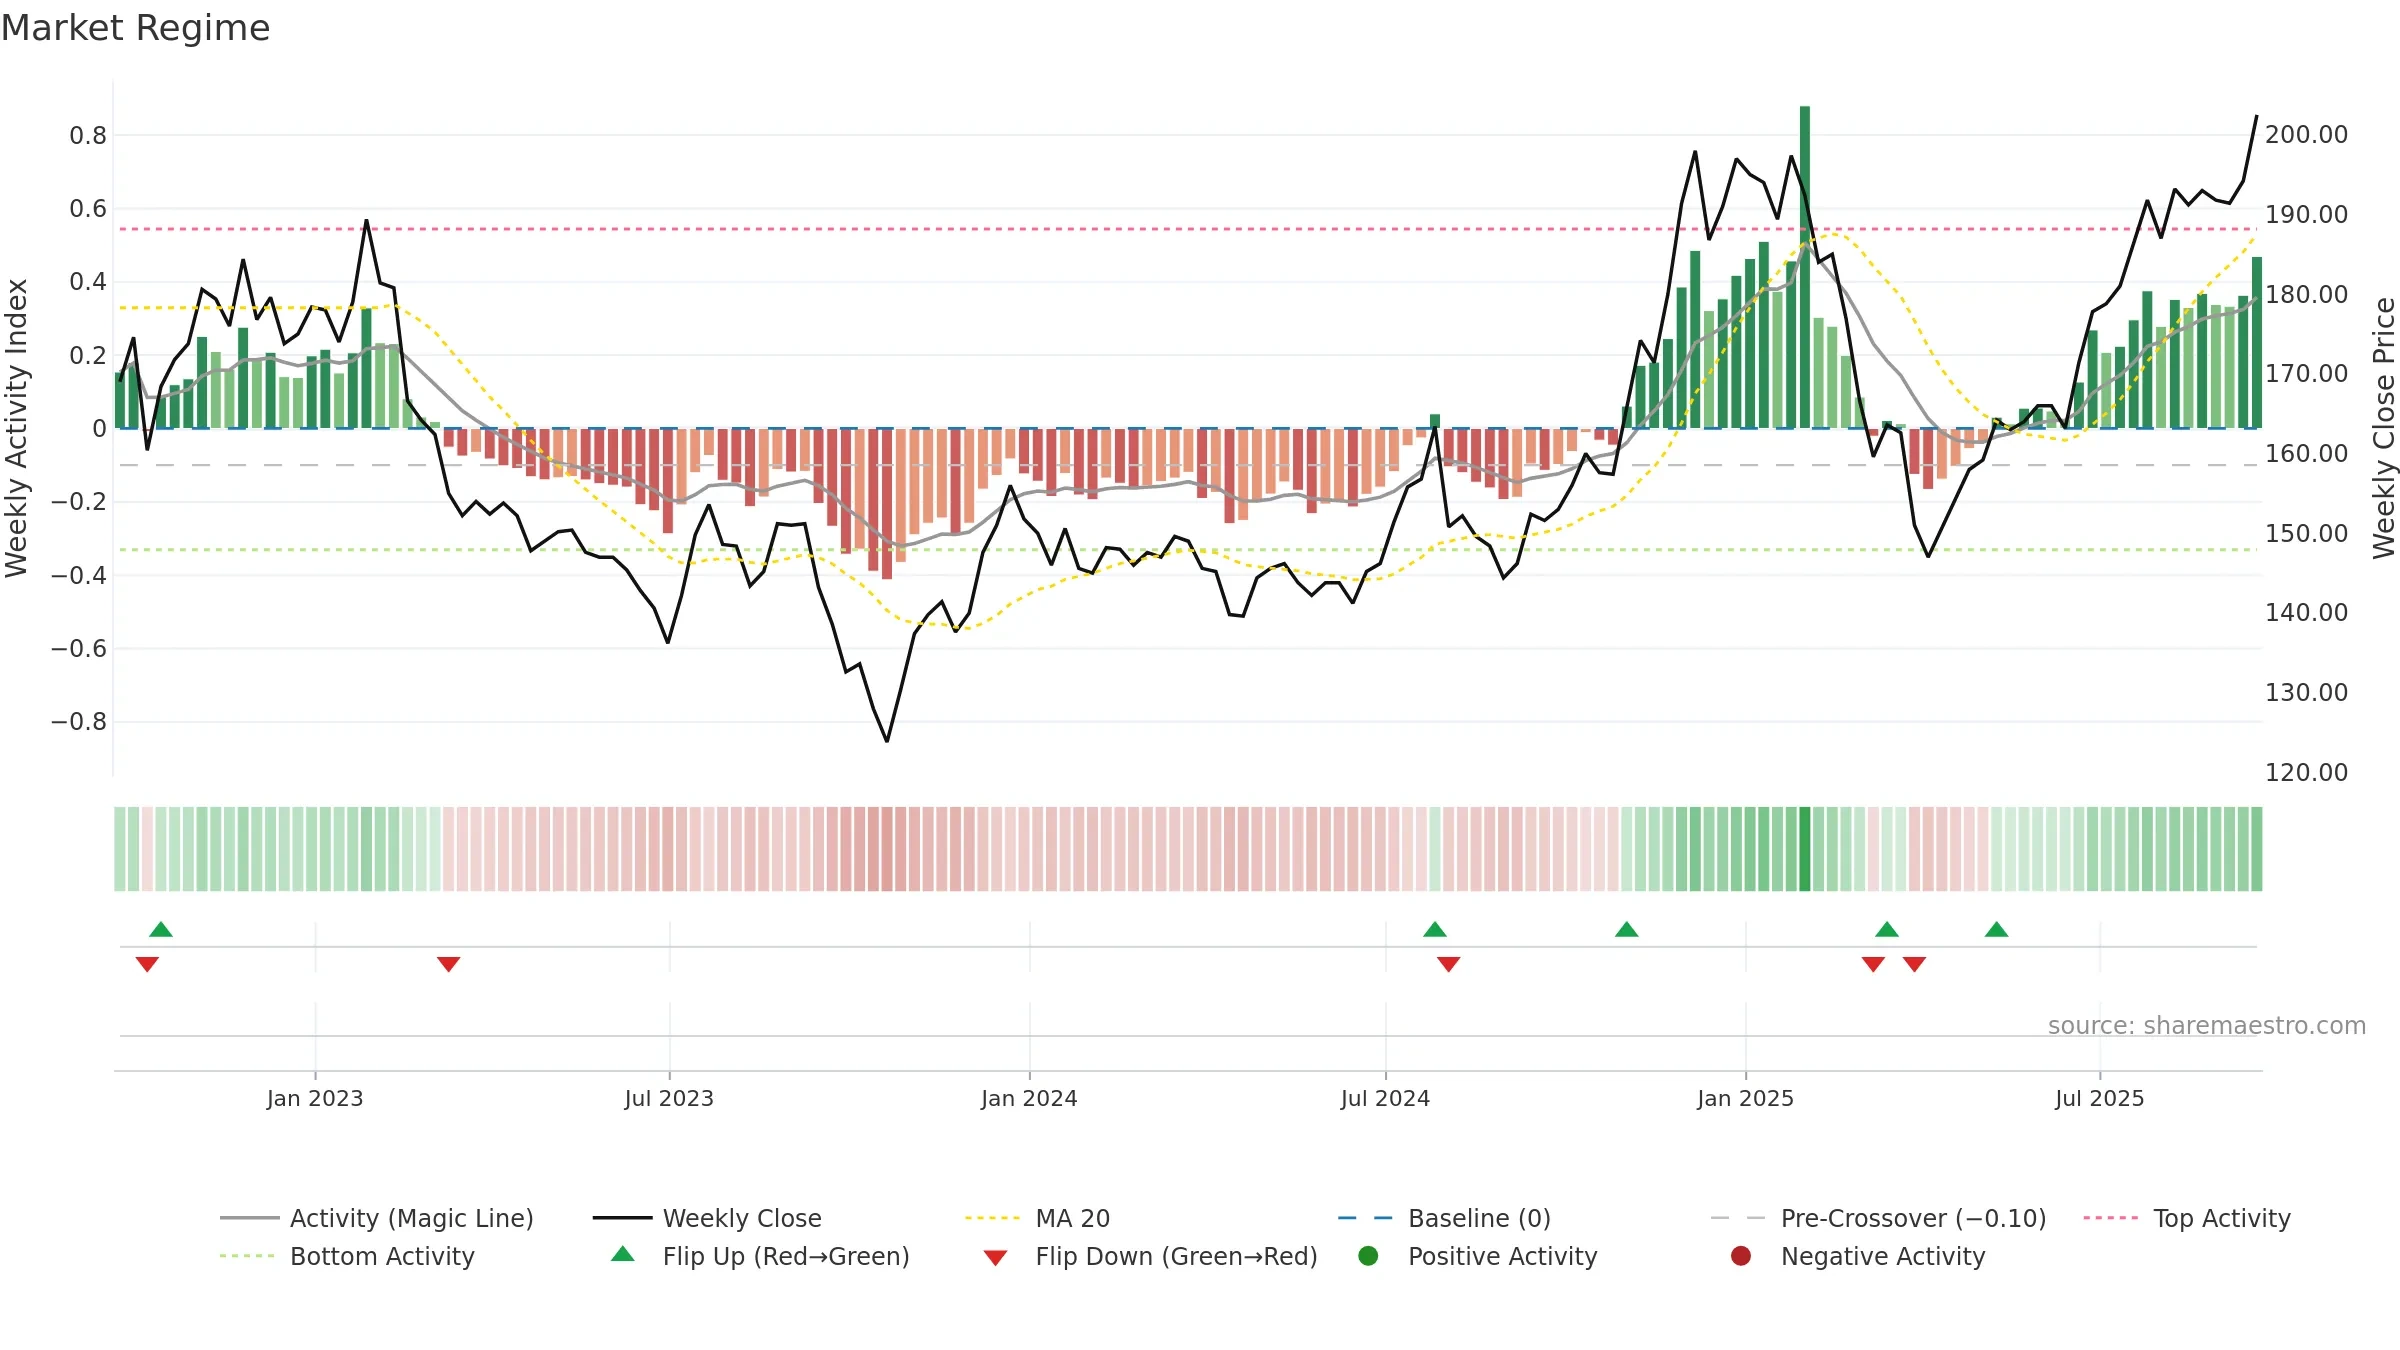Toggle the Baseline (0) legend entry

point(1444,1218)
